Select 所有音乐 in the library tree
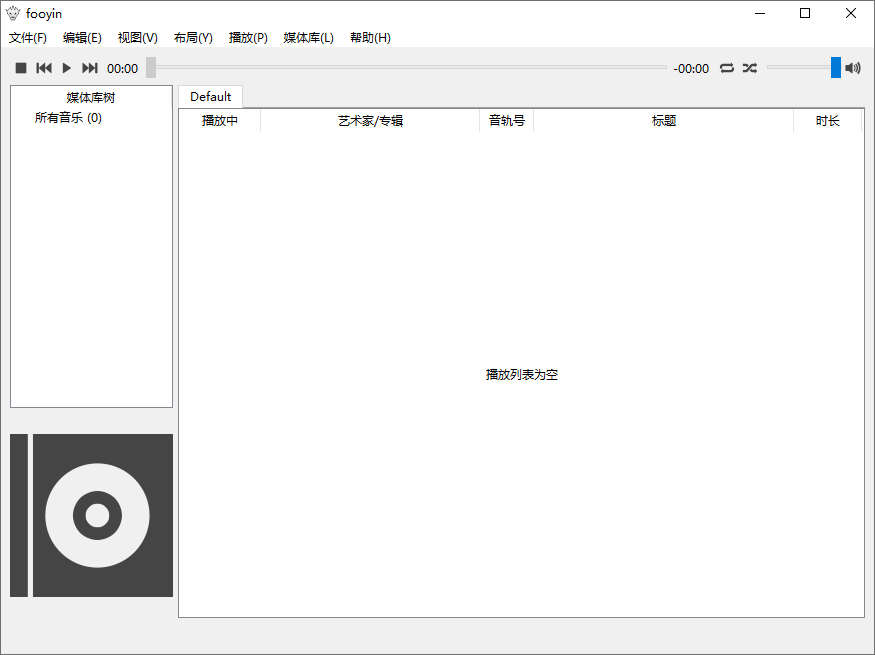This screenshot has height=655, width=875. click(68, 117)
